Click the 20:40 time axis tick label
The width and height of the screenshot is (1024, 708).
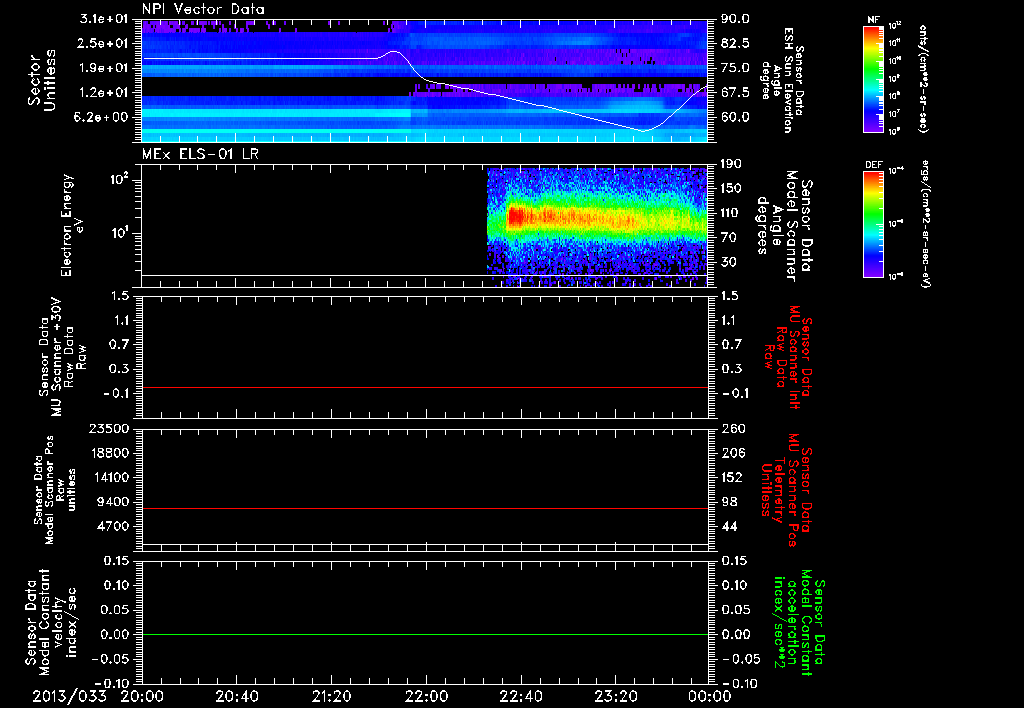tap(237, 696)
